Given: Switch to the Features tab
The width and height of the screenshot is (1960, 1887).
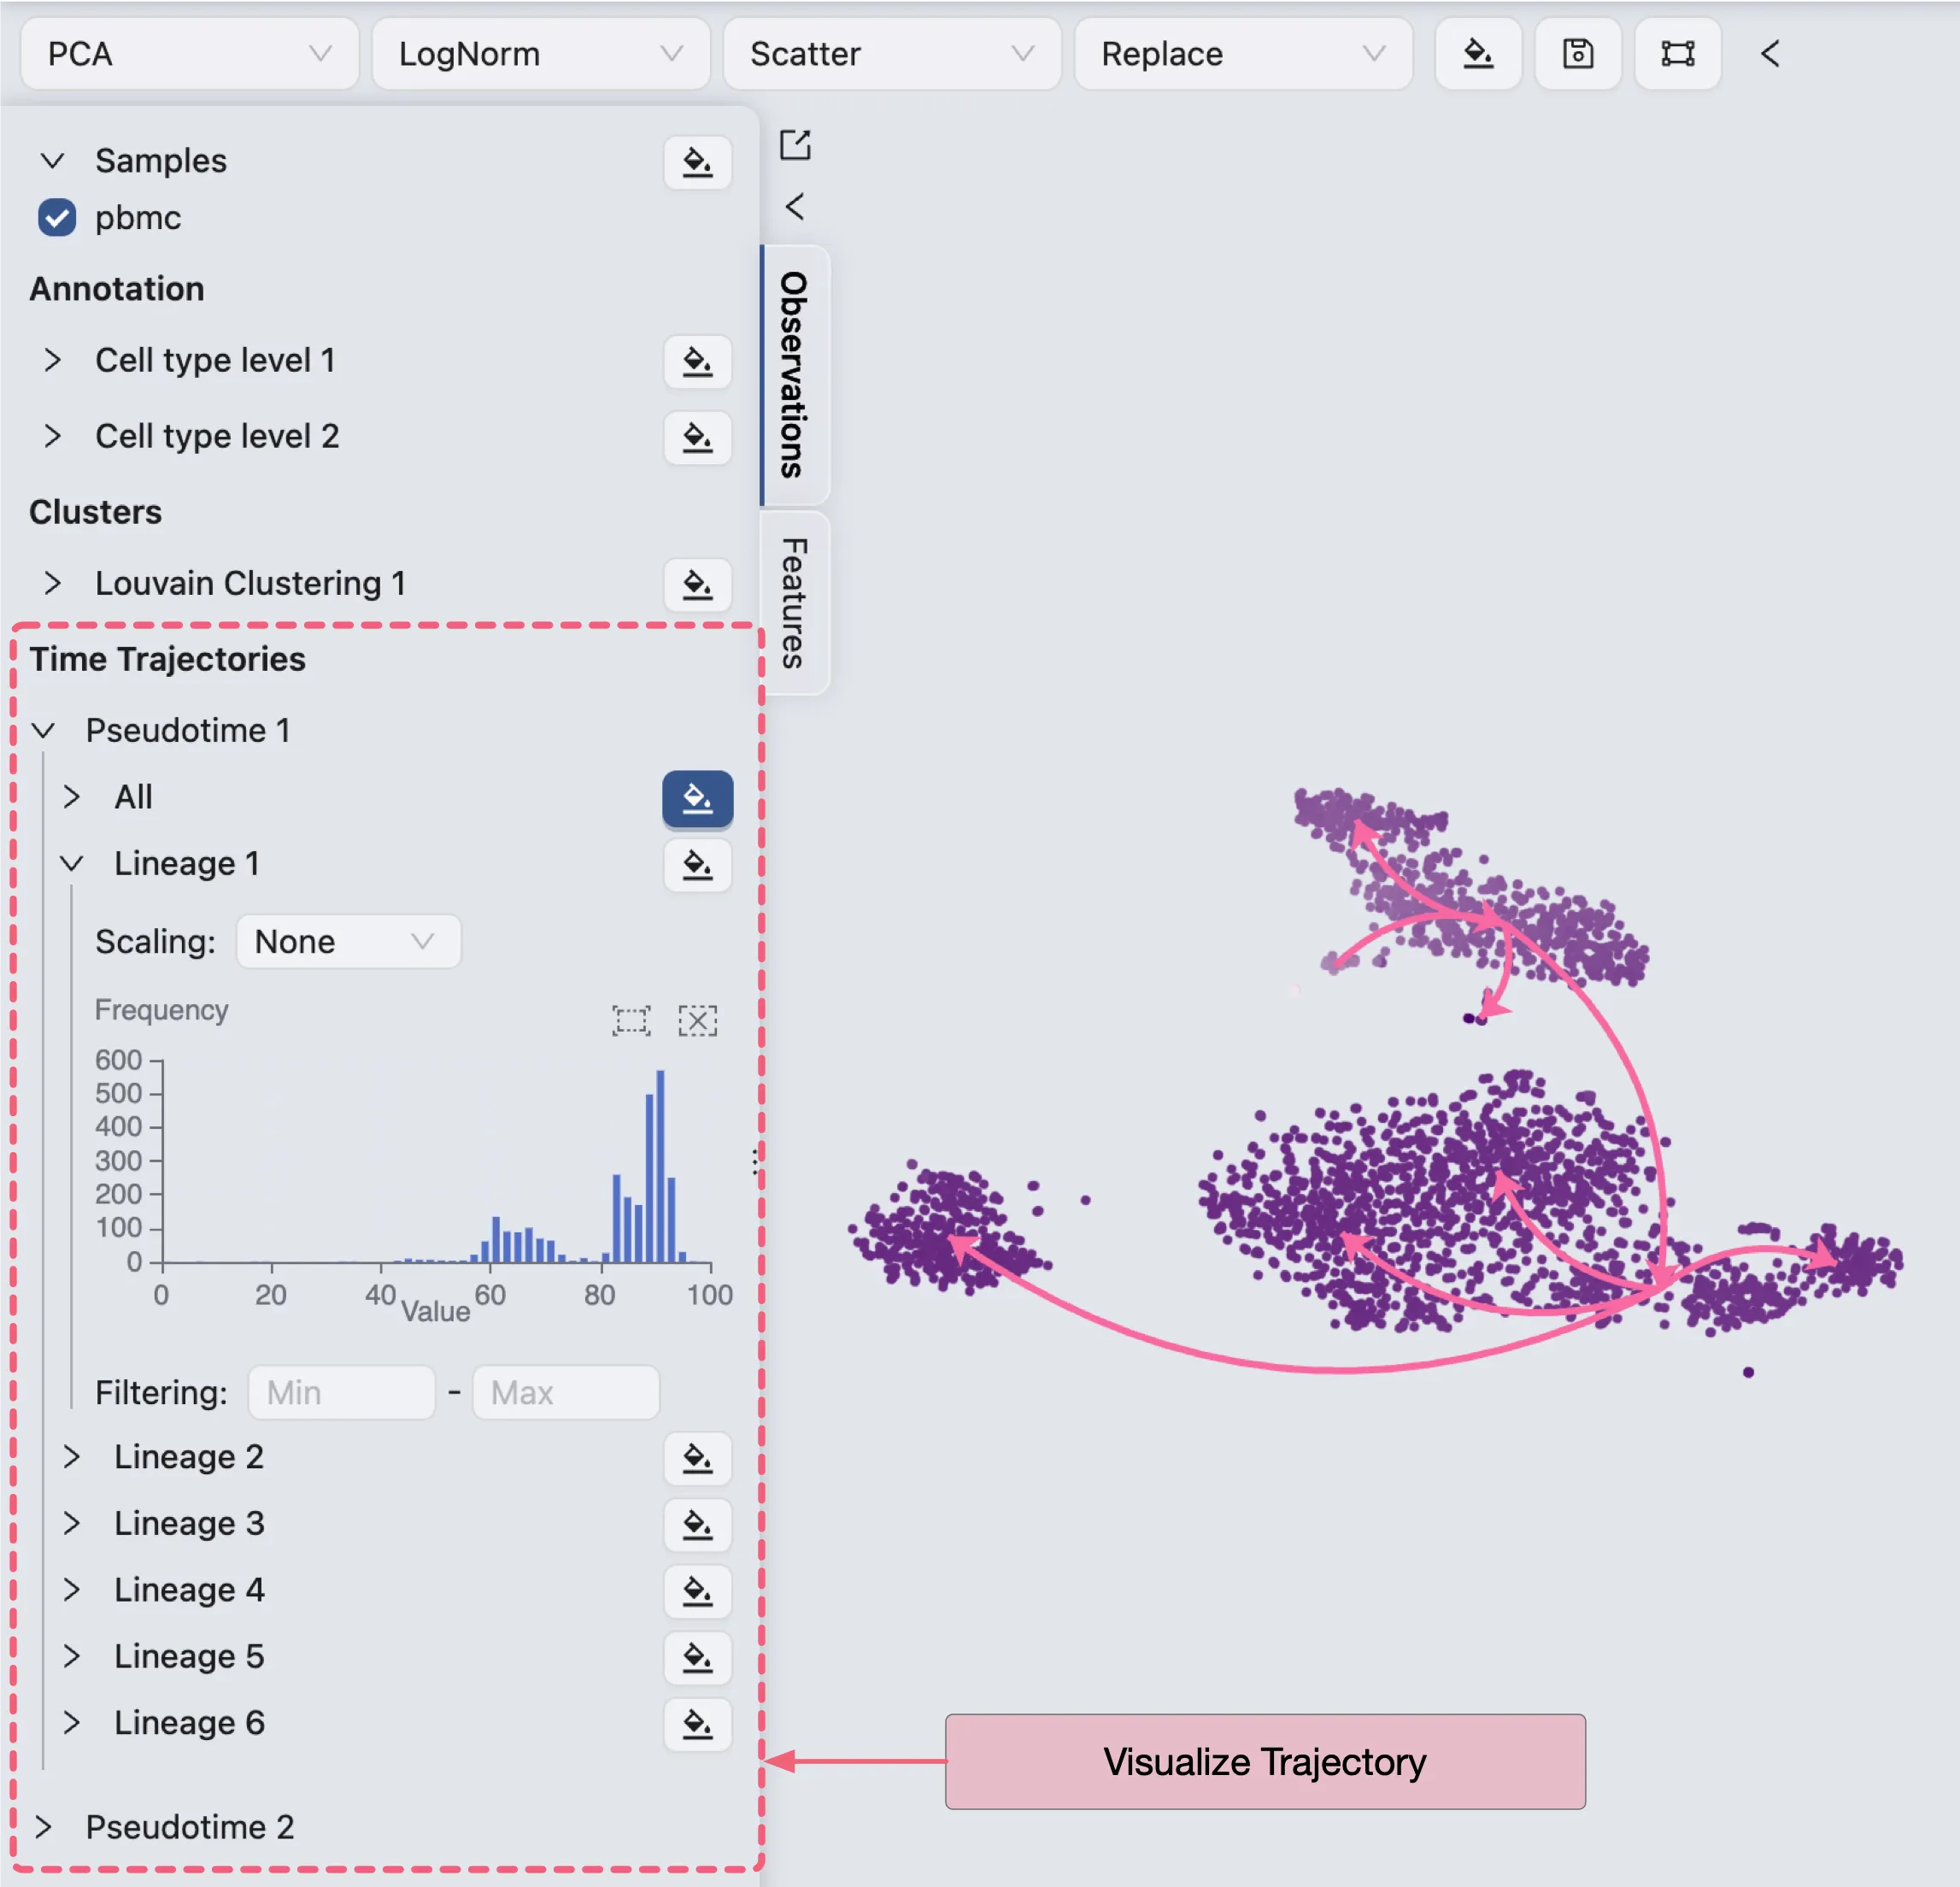Looking at the screenshot, I should [794, 603].
